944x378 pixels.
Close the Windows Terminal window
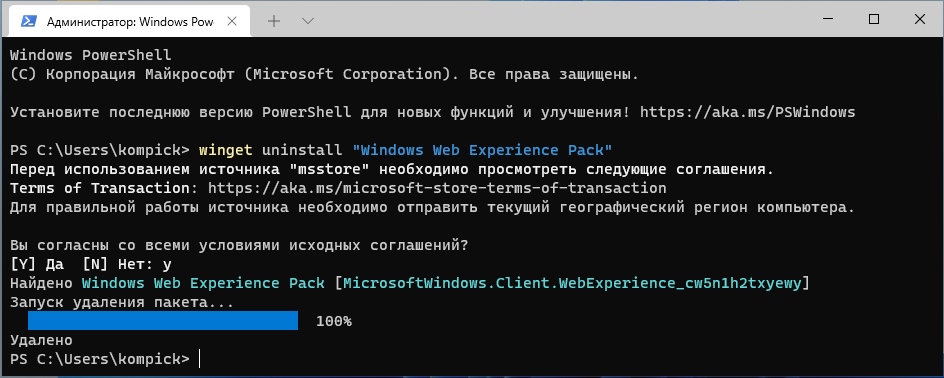click(919, 19)
